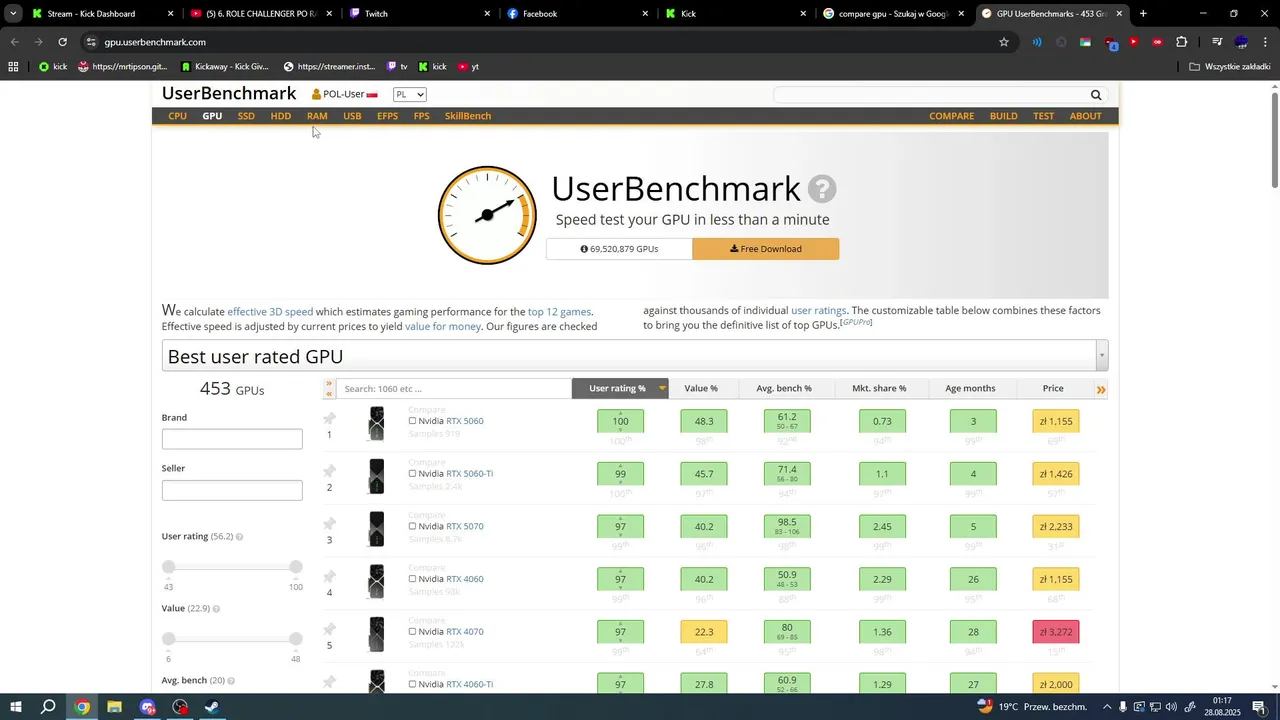Click the red YouTube extension icon in toolbar
This screenshot has width=1280, height=720.
tap(1133, 42)
